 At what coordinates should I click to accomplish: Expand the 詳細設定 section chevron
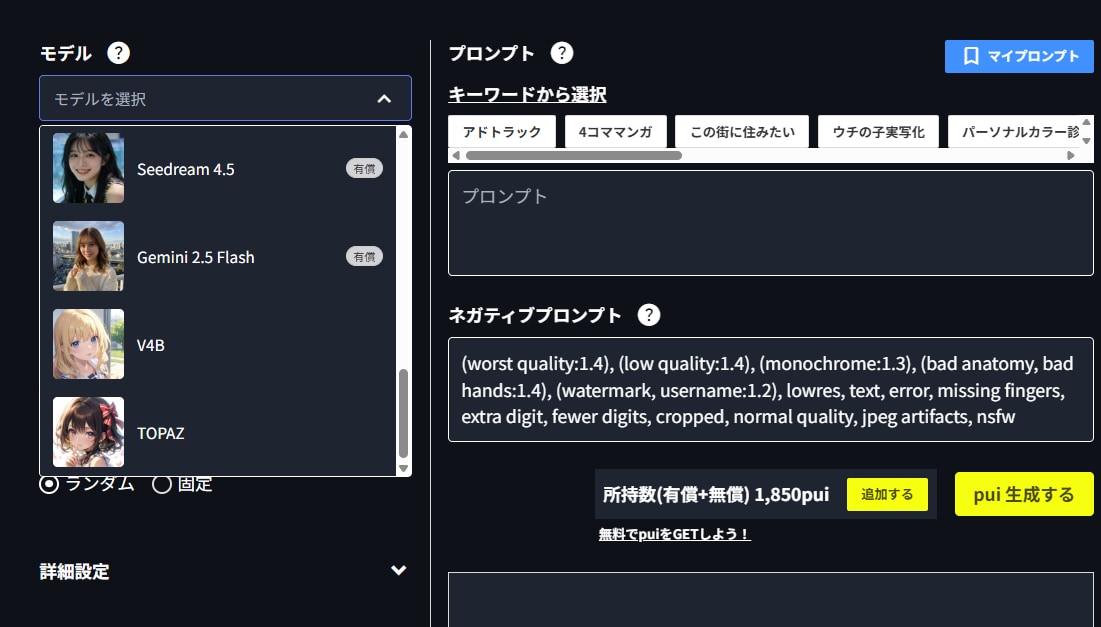click(398, 570)
